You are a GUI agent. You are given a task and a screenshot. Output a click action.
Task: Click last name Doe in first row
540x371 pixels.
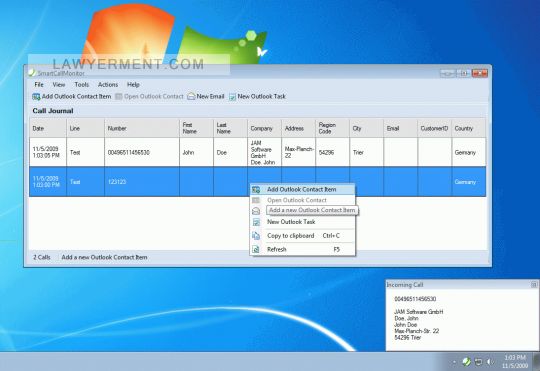(x=230, y=152)
